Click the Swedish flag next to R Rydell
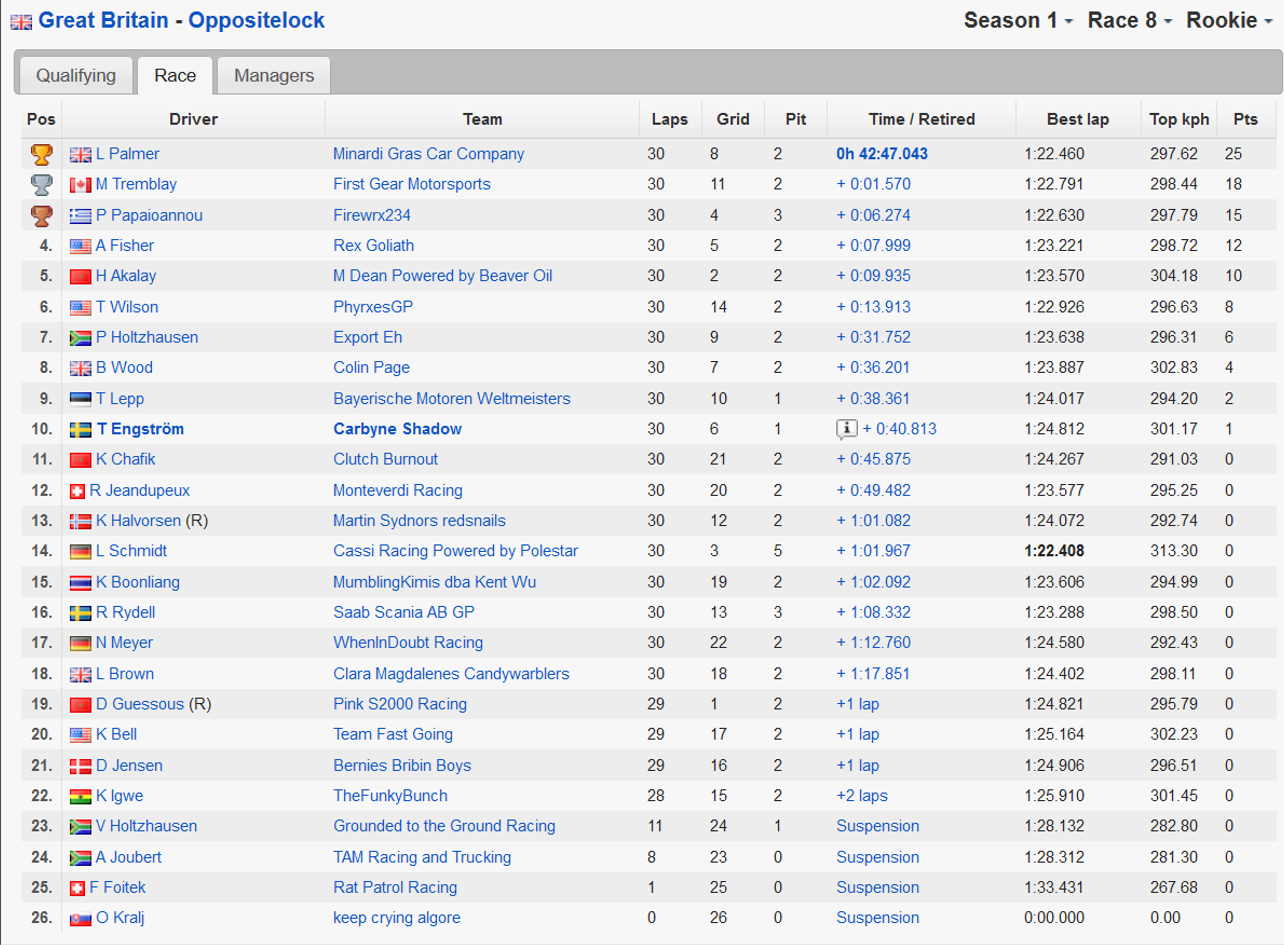 pos(80,613)
